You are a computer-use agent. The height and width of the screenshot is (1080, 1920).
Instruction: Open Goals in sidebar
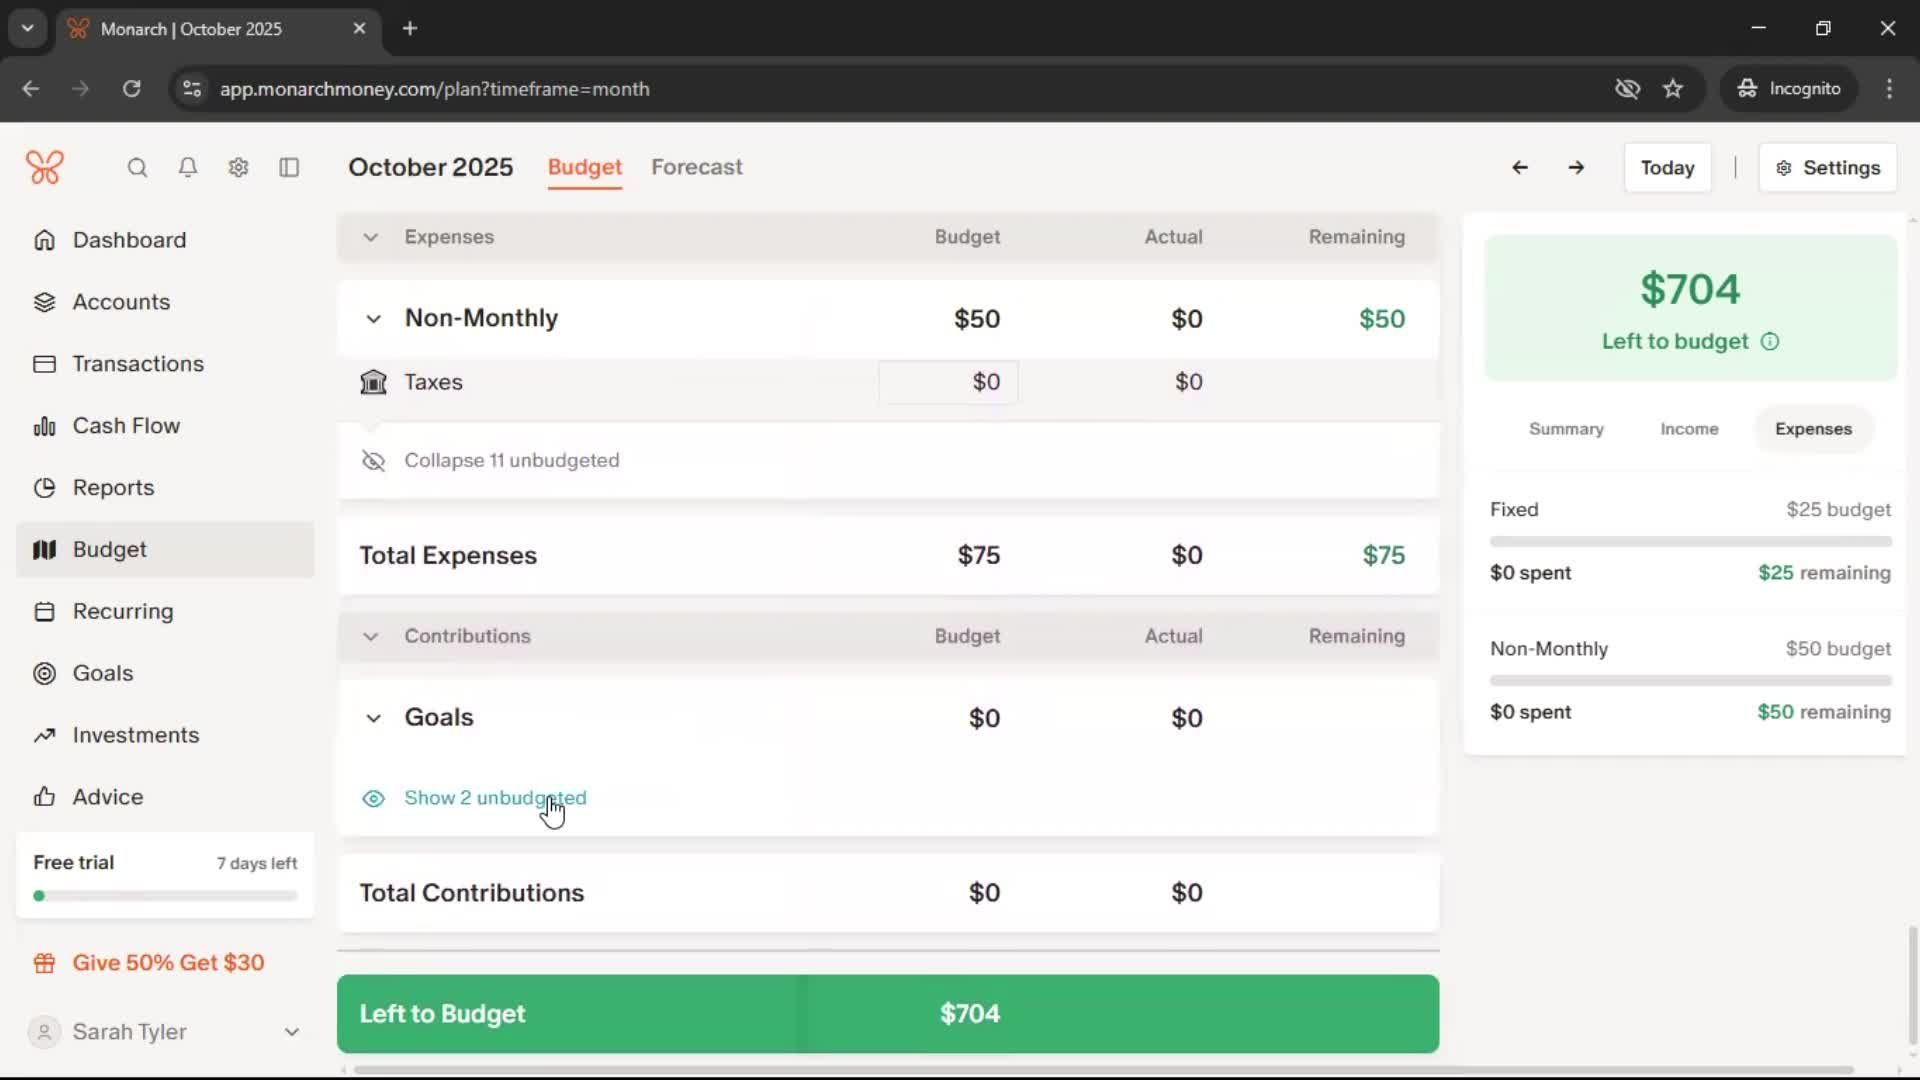(102, 673)
